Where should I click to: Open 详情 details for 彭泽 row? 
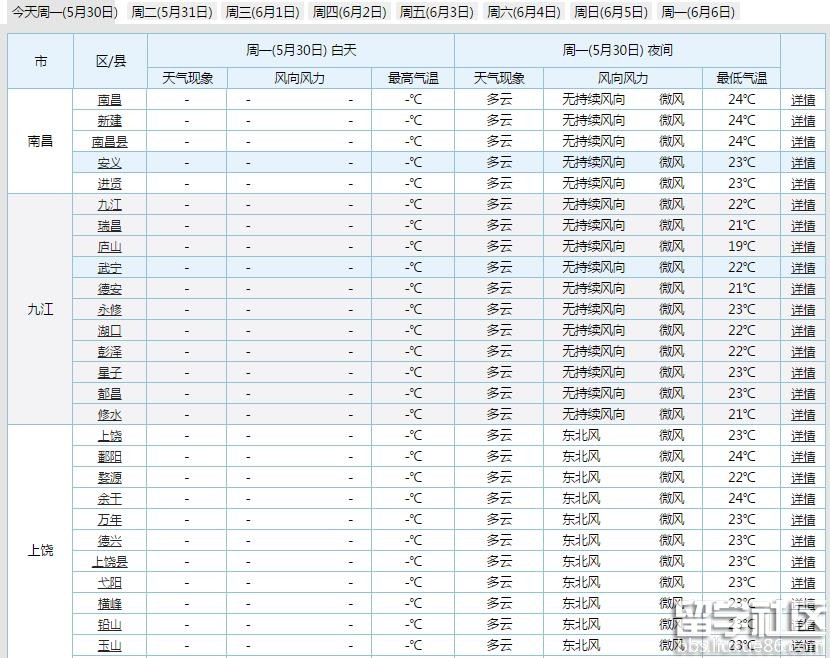tap(803, 351)
